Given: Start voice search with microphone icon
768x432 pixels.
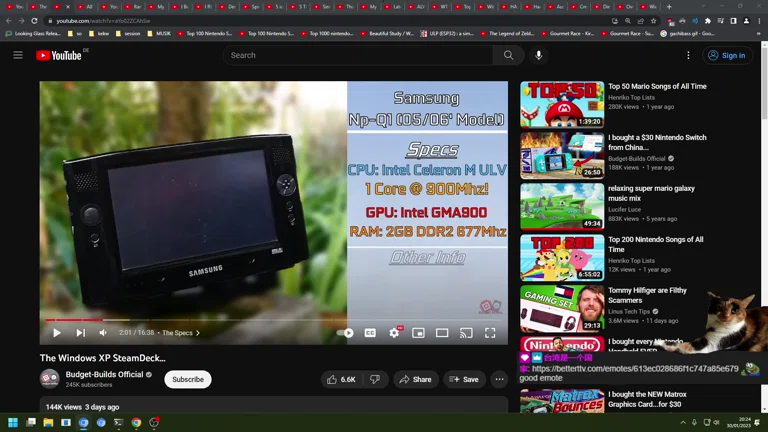Looking at the screenshot, I should (x=539, y=55).
